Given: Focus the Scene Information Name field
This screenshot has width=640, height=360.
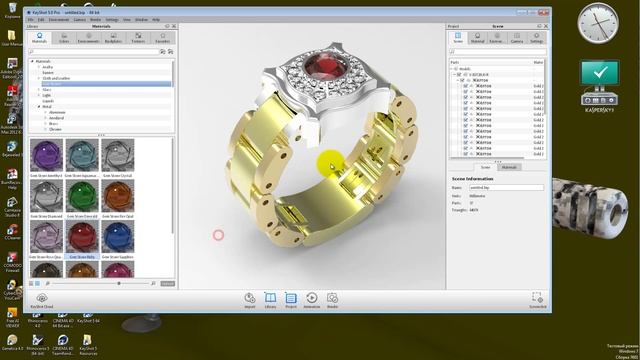Looking at the screenshot, I should [x=506, y=188].
